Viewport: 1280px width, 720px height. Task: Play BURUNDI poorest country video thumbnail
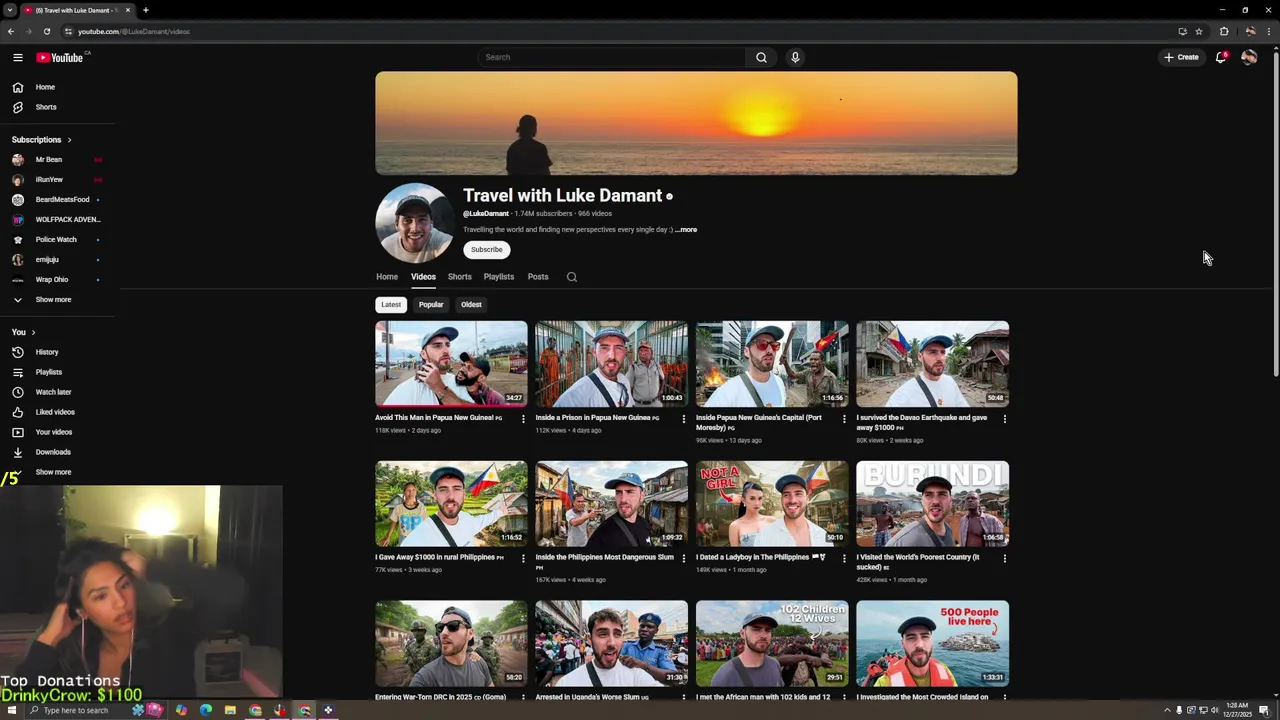(x=932, y=503)
